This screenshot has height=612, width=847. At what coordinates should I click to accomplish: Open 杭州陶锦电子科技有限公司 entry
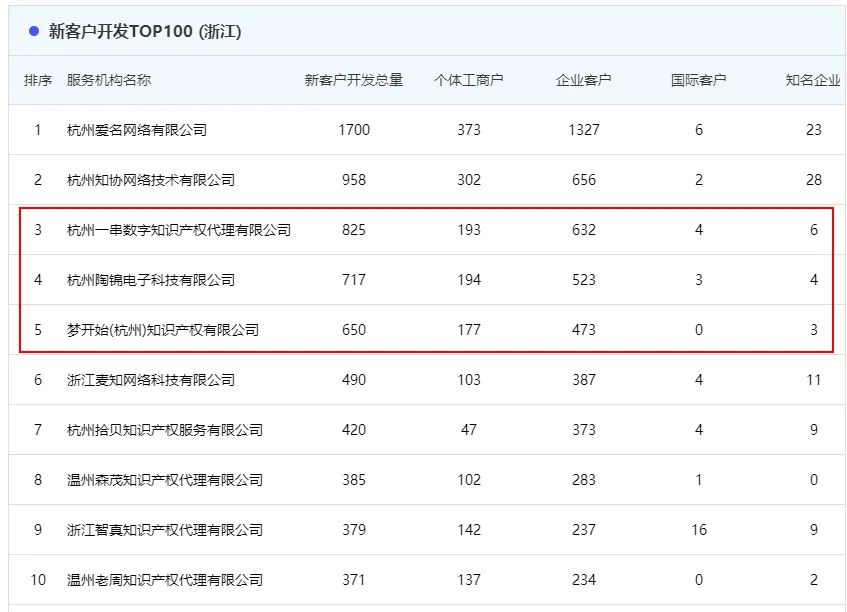151,280
